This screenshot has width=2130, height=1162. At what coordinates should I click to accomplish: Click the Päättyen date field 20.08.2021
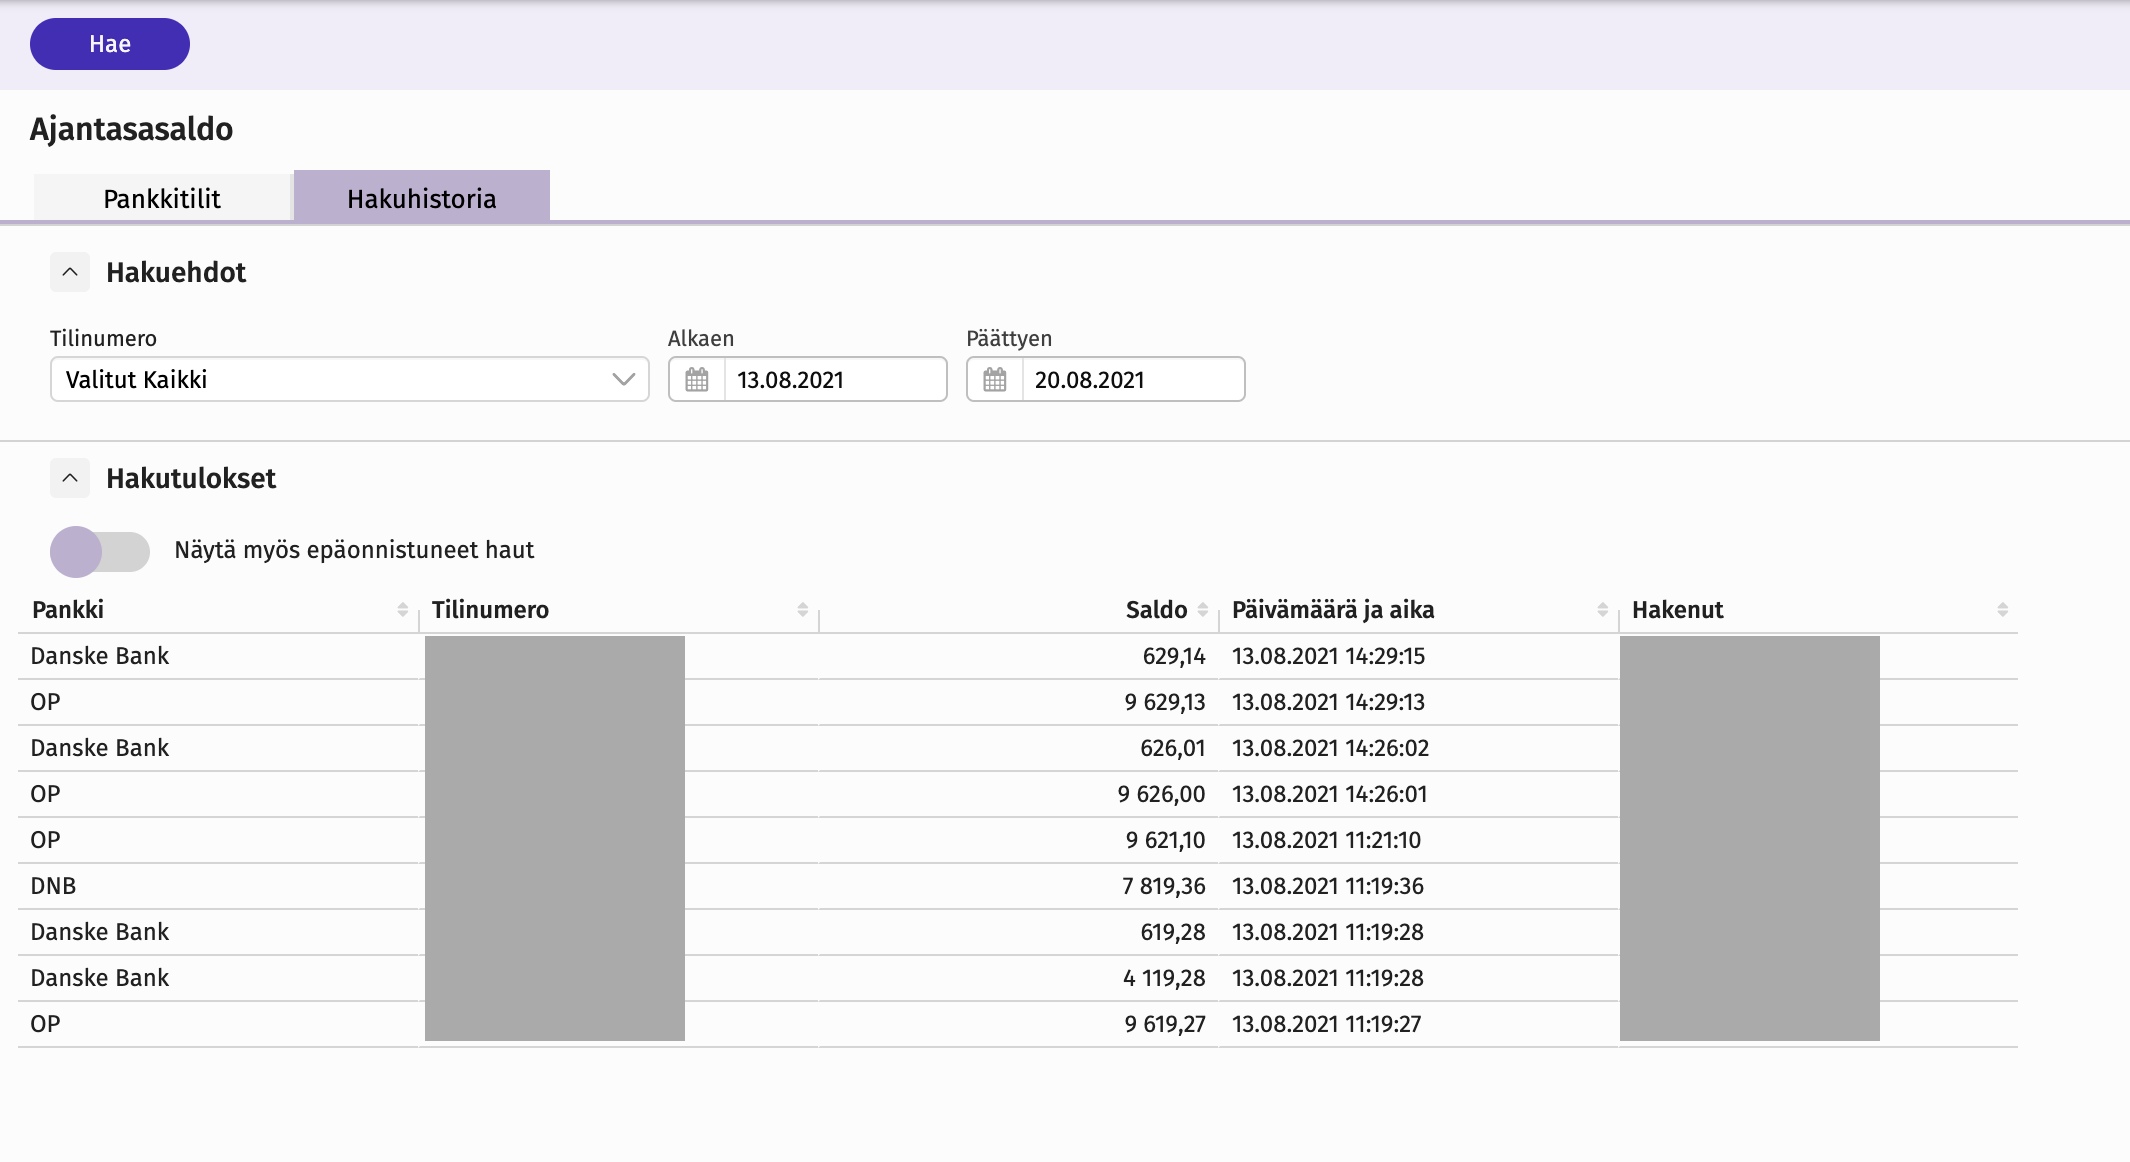(1133, 380)
